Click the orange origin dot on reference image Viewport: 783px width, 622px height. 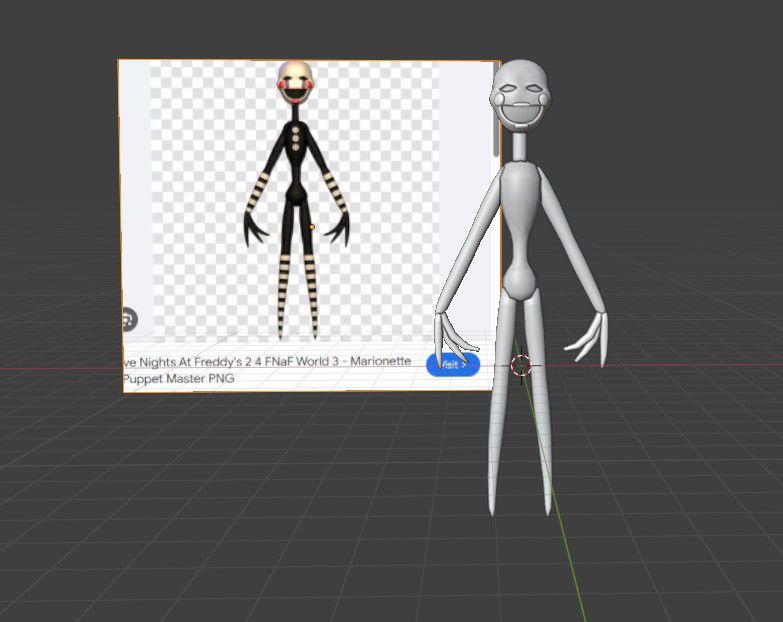312,227
